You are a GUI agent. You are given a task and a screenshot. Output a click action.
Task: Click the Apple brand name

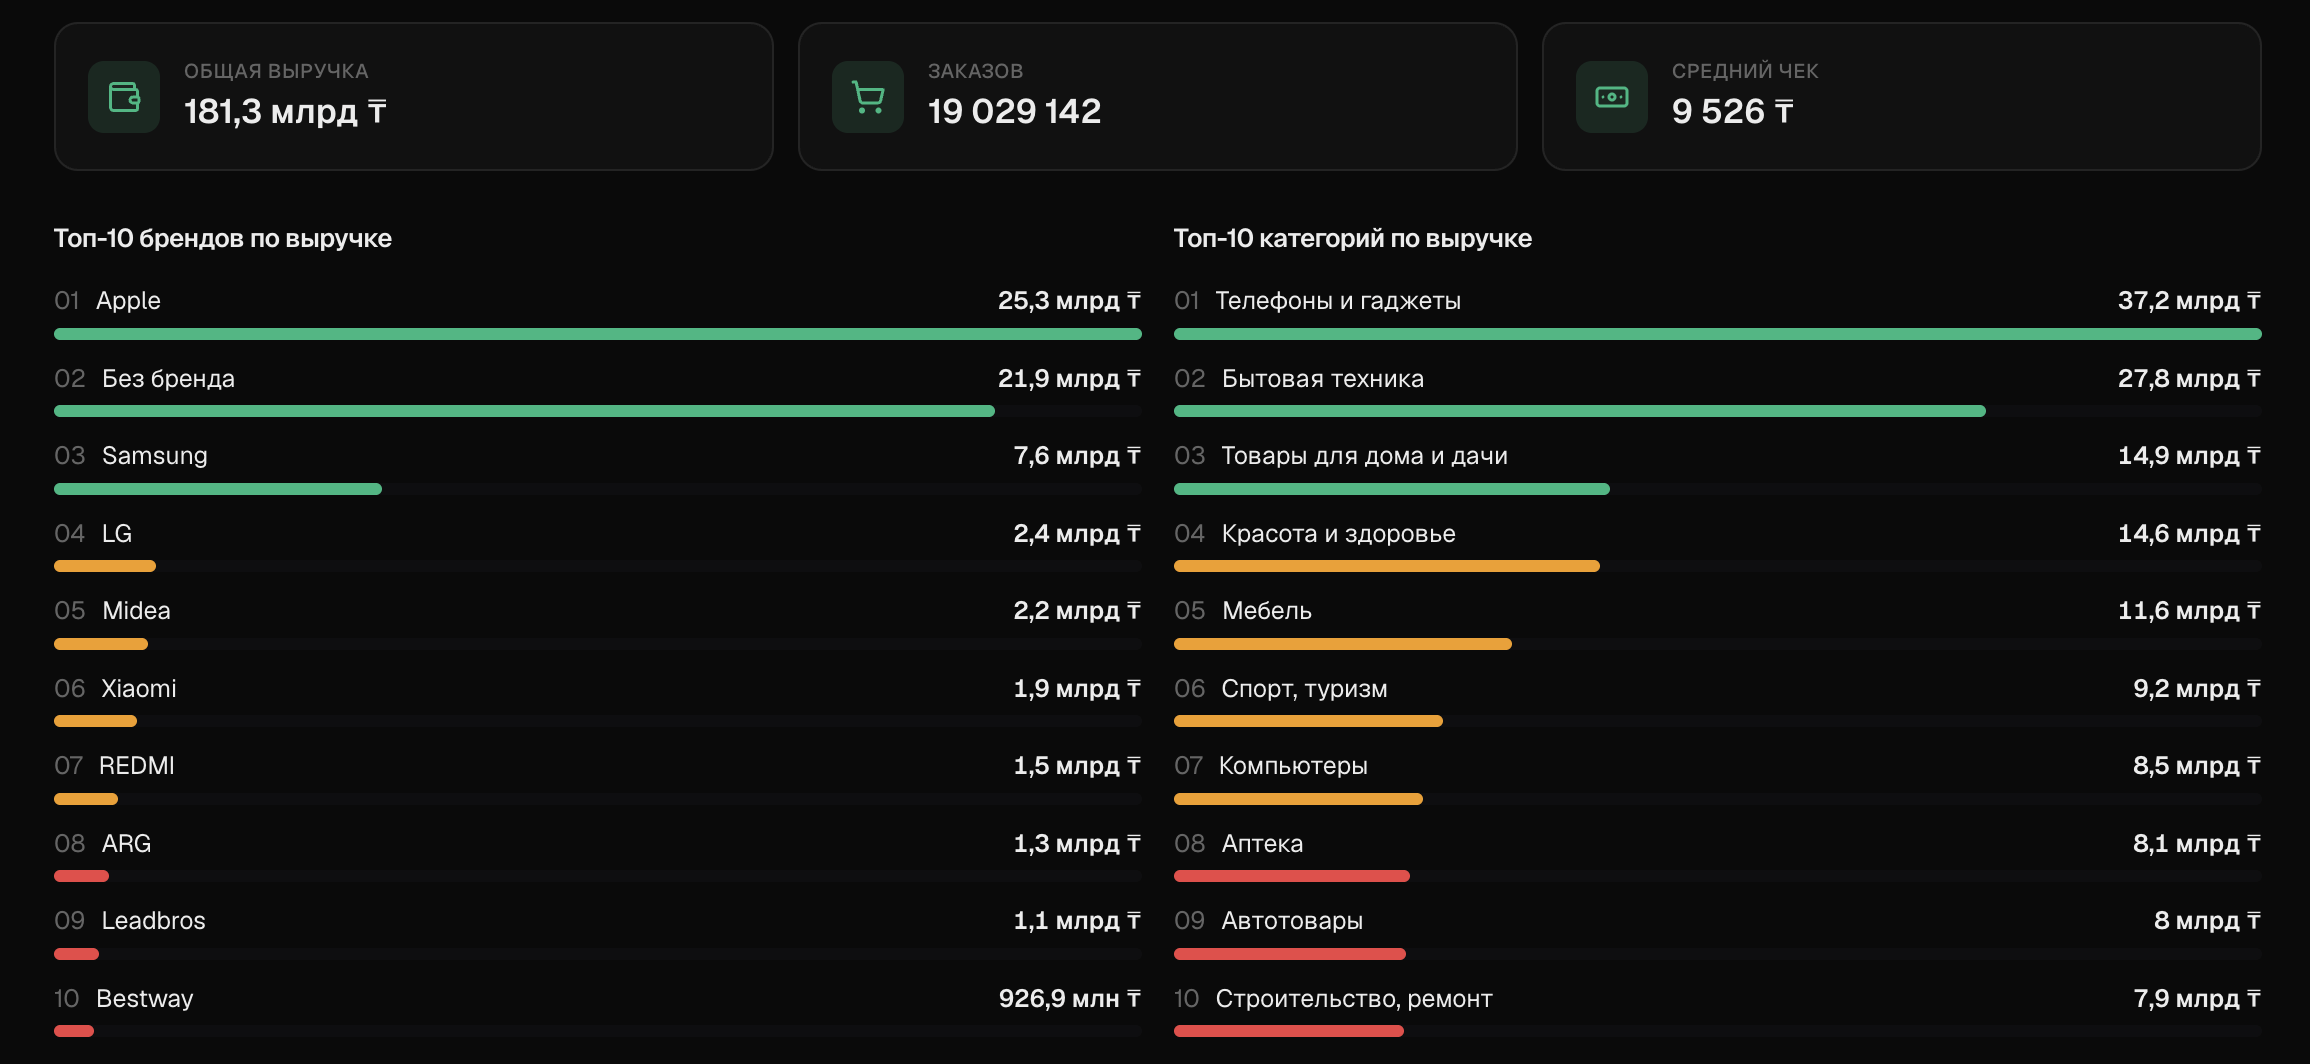point(128,300)
